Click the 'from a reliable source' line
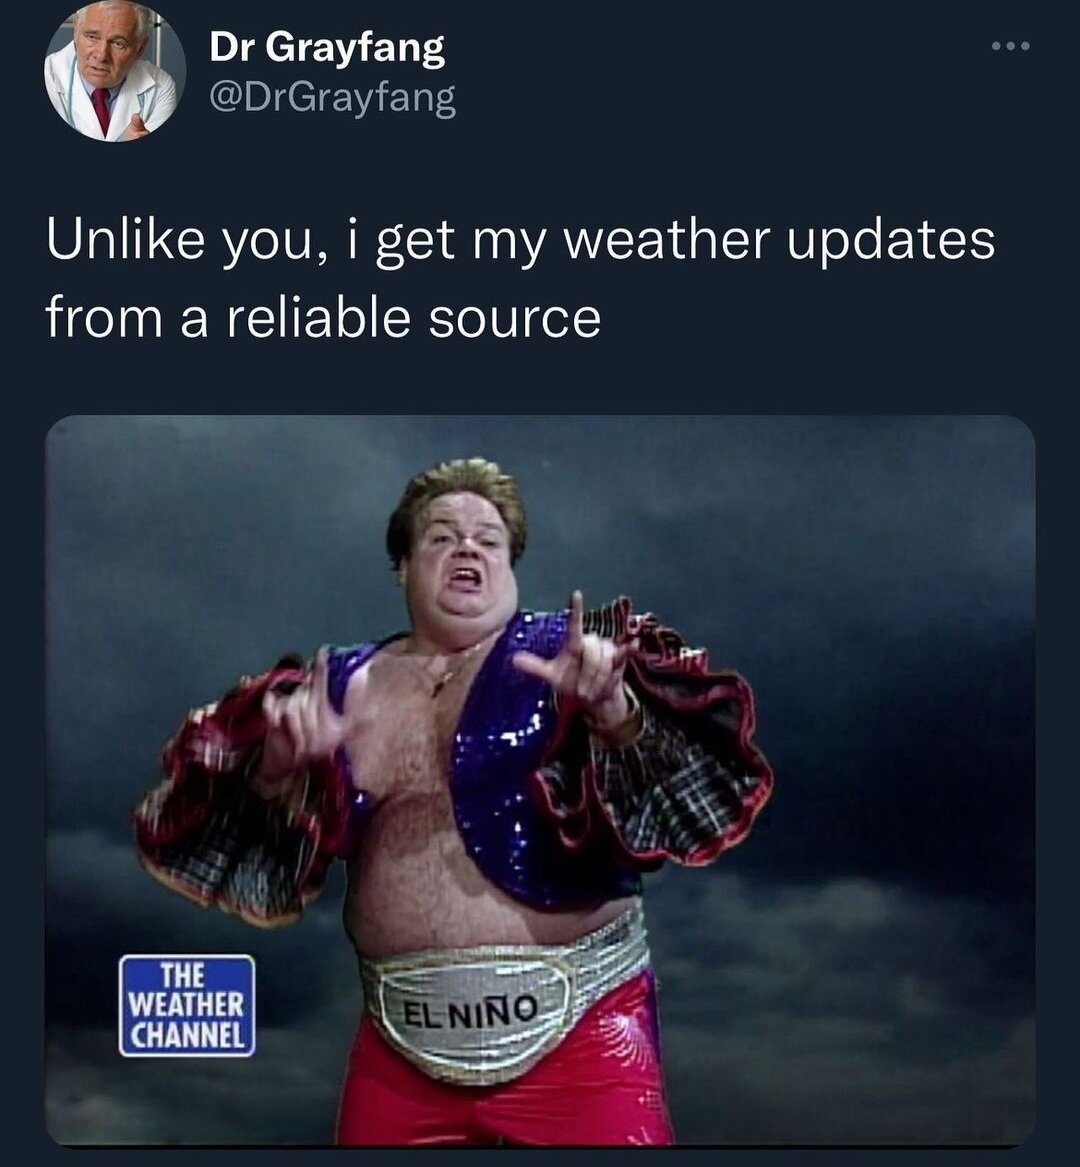 click(x=323, y=318)
